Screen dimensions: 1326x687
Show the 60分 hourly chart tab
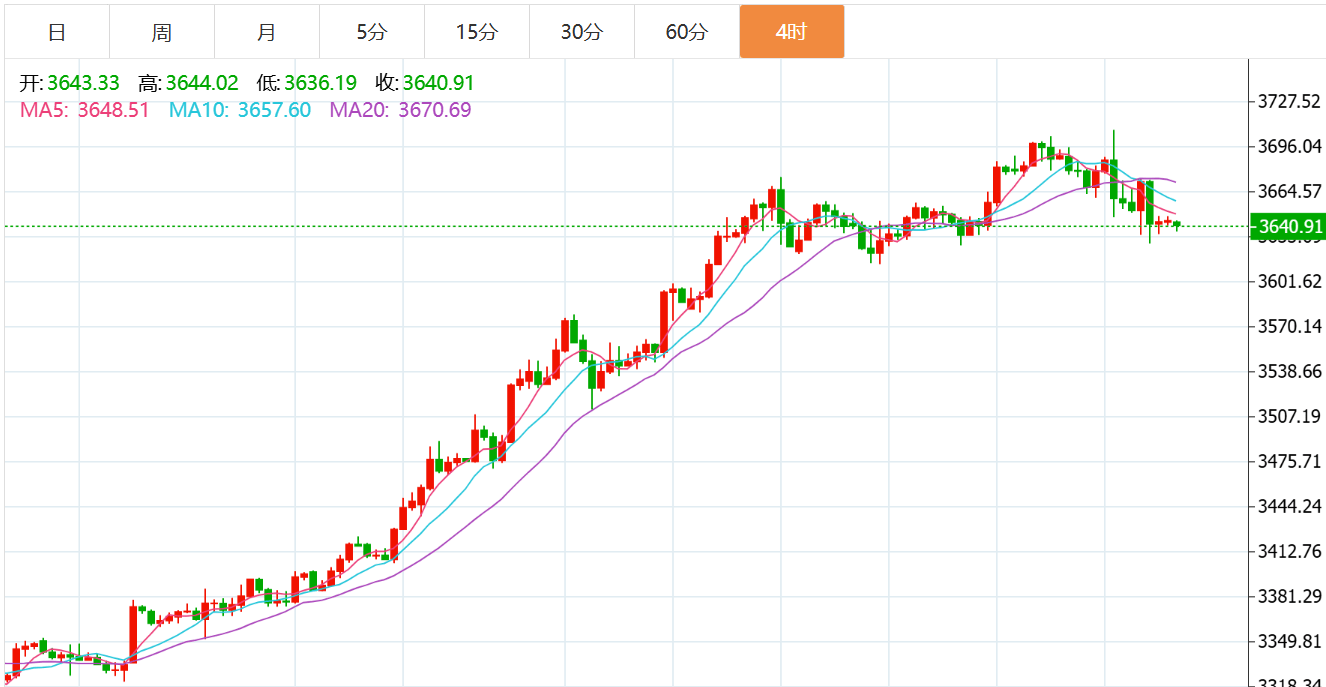686,32
